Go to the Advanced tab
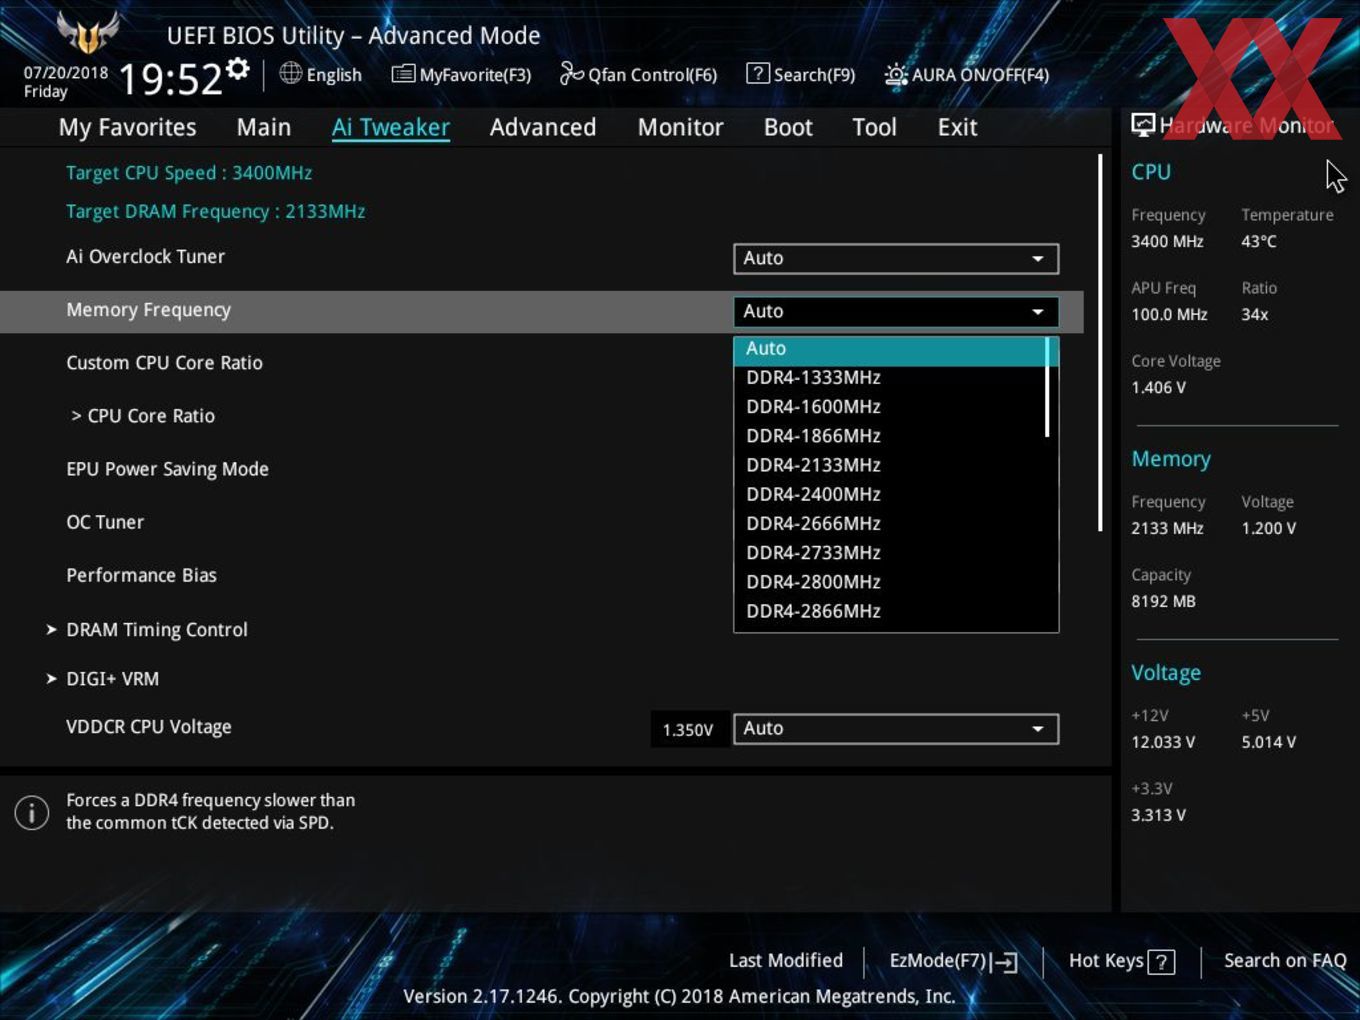Image resolution: width=1360 pixels, height=1020 pixels. point(543,127)
